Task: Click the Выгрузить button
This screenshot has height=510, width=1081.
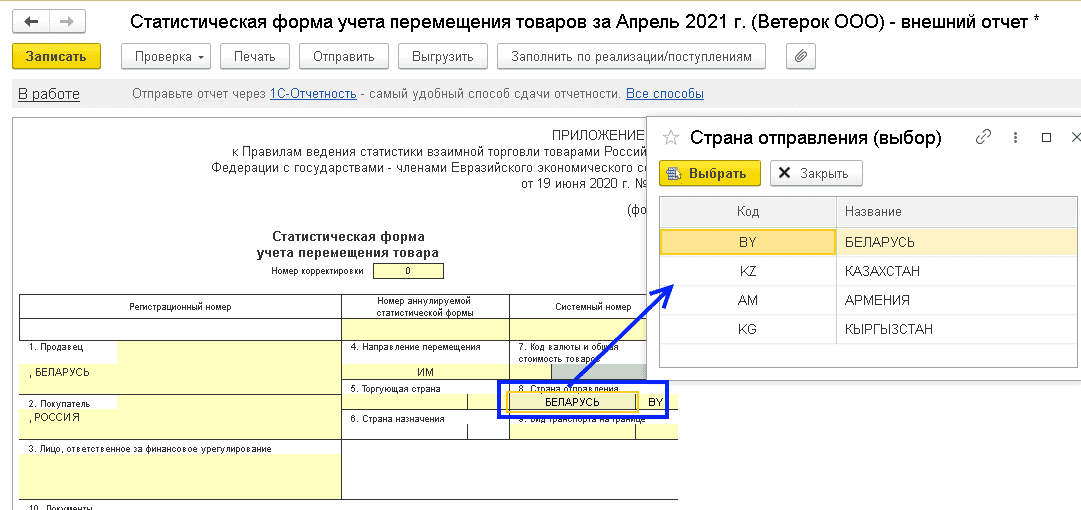Action: (442, 57)
